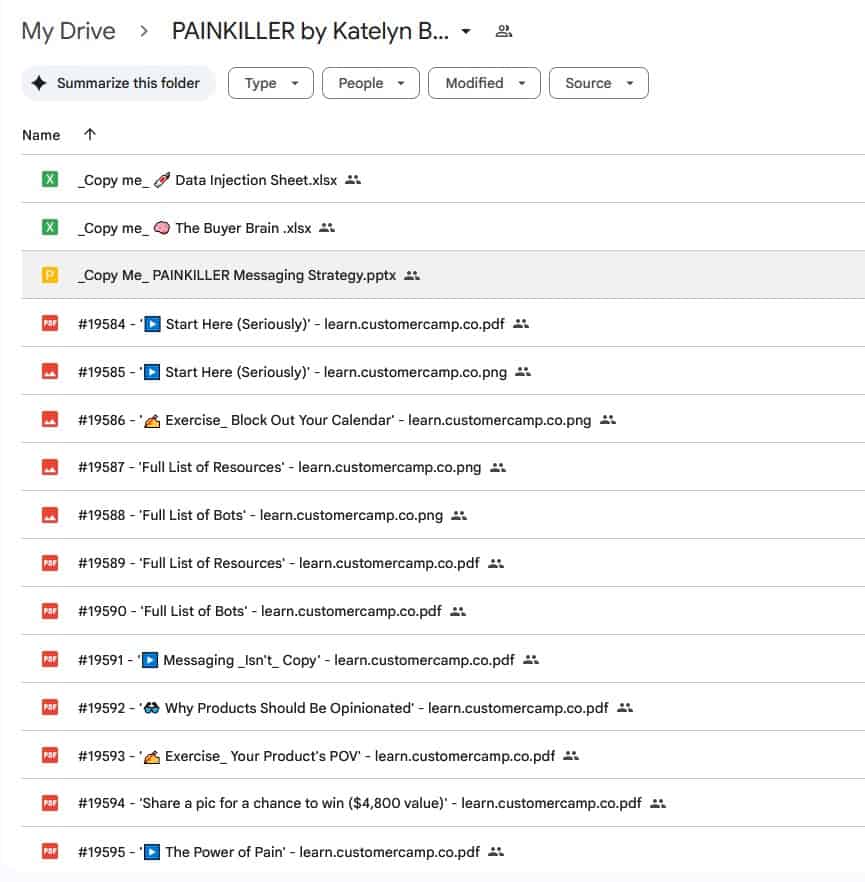
Task: Navigate to My Drive breadcrumb
Action: coord(68,31)
